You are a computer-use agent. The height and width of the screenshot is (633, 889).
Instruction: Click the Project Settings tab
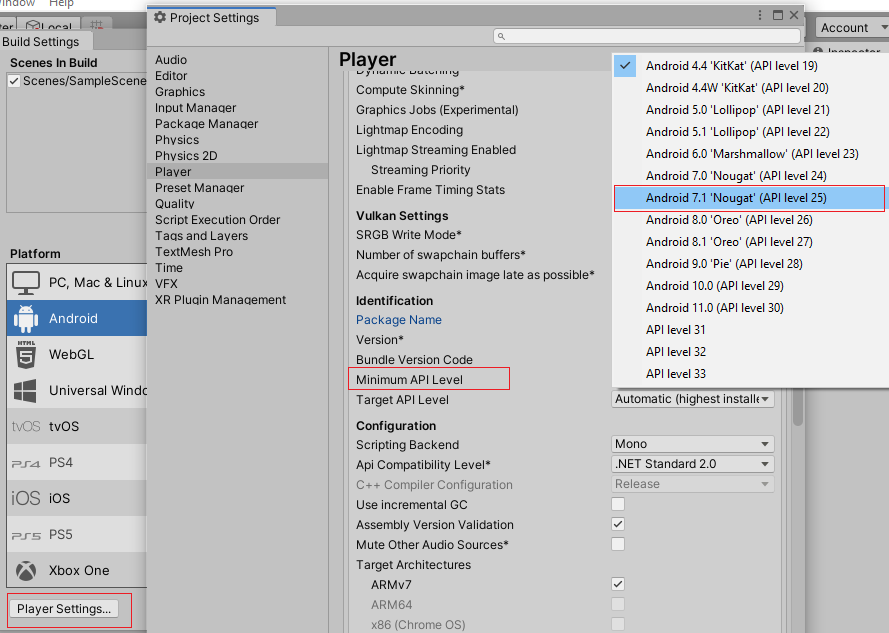pyautogui.click(x=212, y=18)
